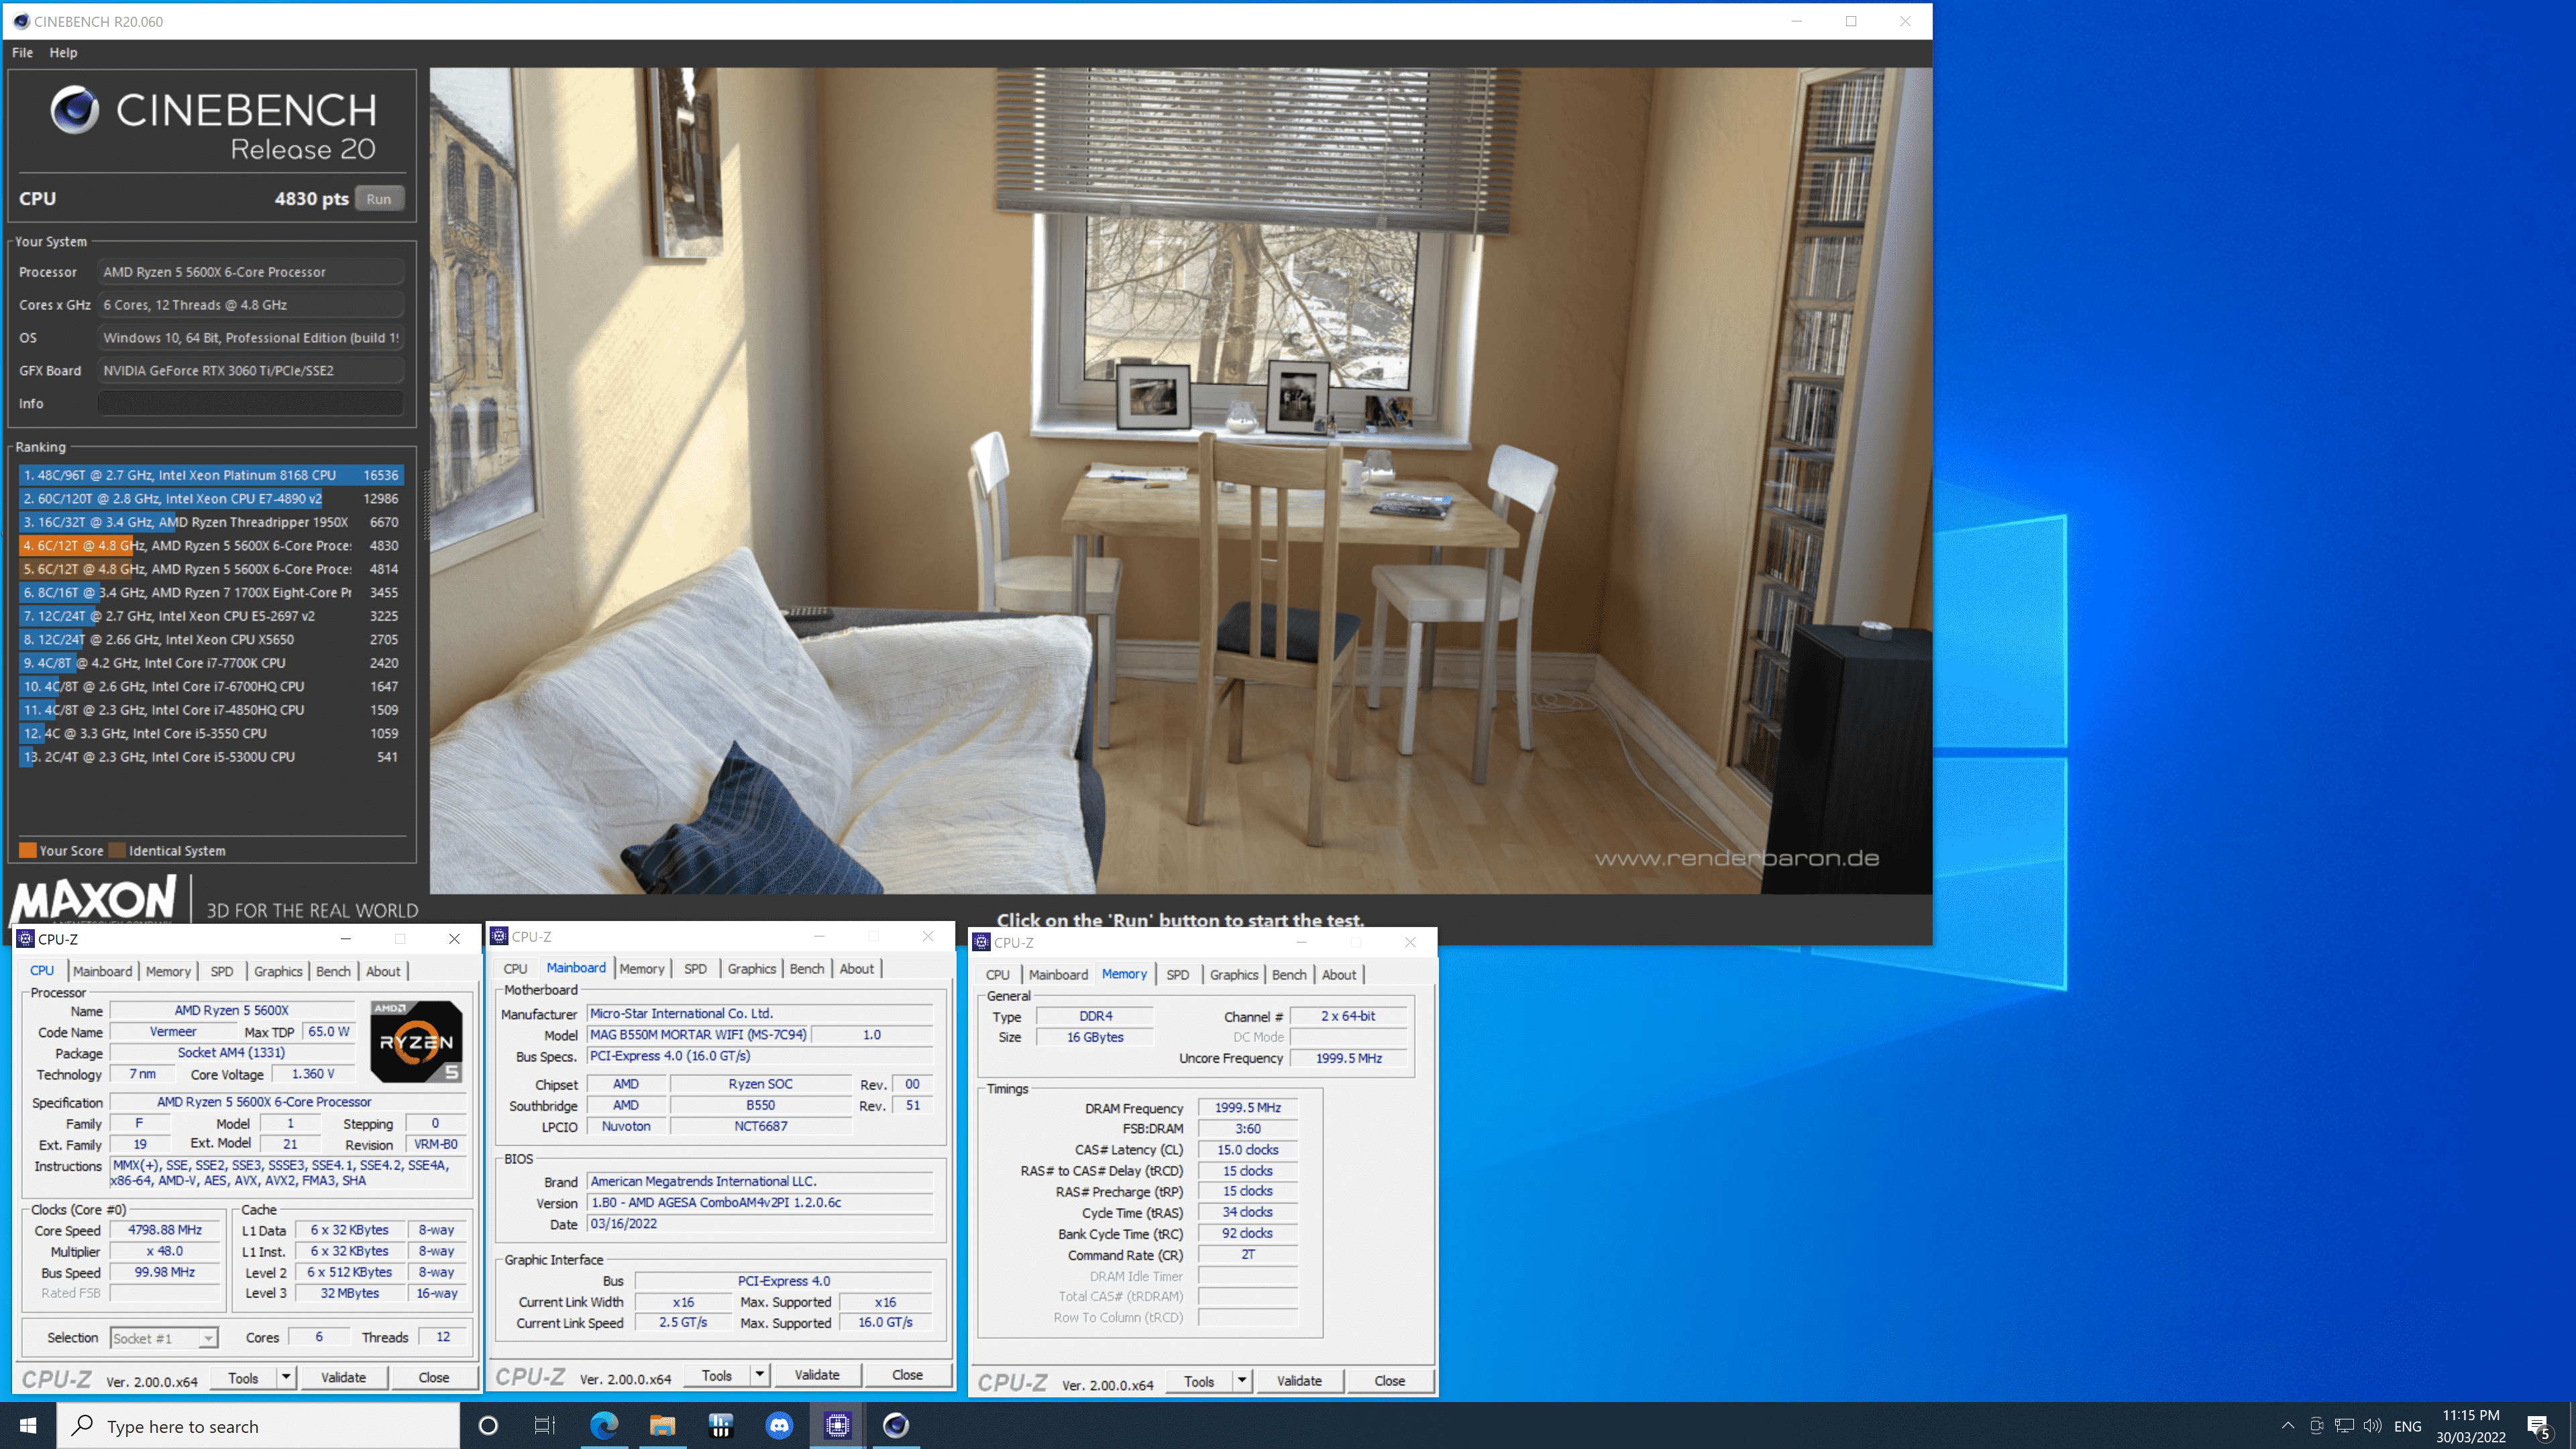Click the ENG language indicator
Image resolution: width=2576 pixels, height=1449 pixels.
click(2408, 1426)
